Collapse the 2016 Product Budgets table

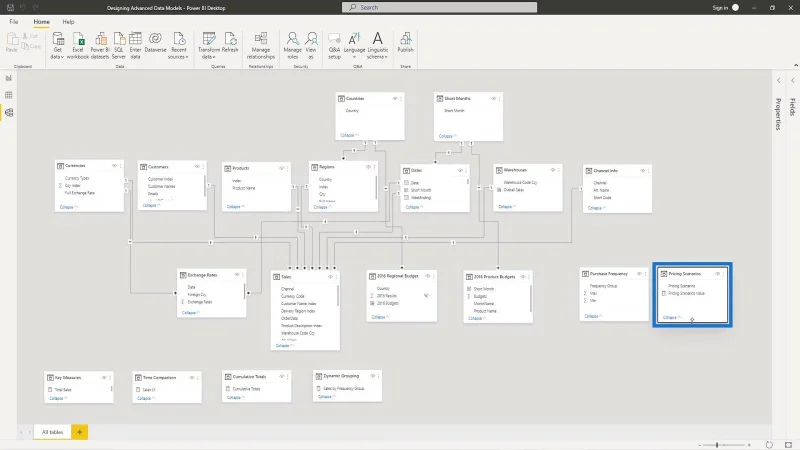[x=477, y=318]
